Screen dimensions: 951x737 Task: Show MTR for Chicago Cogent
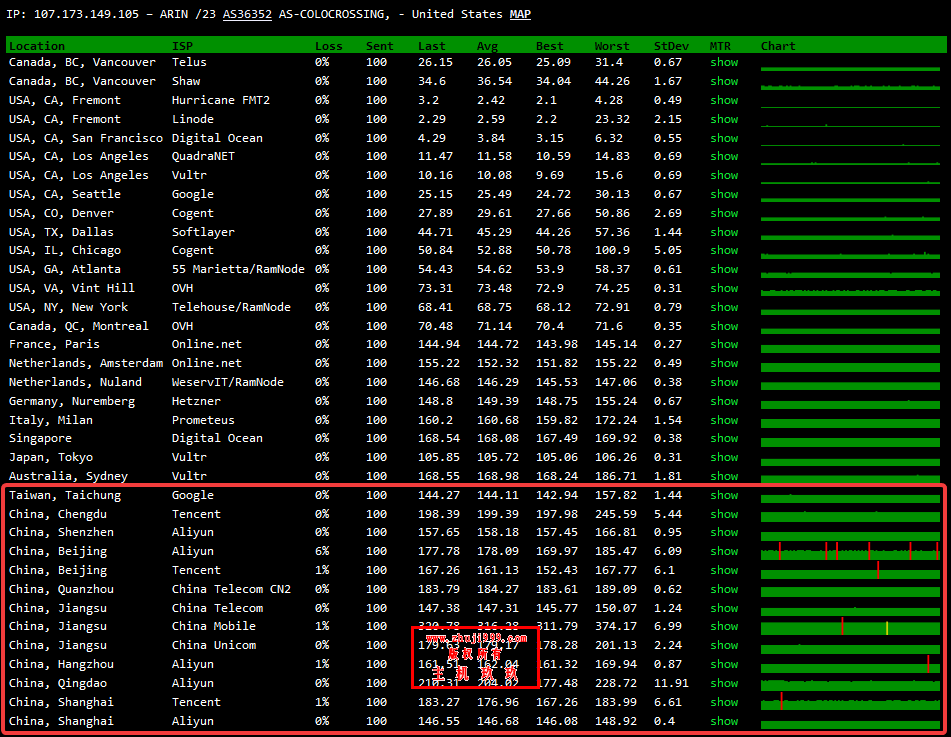point(724,251)
